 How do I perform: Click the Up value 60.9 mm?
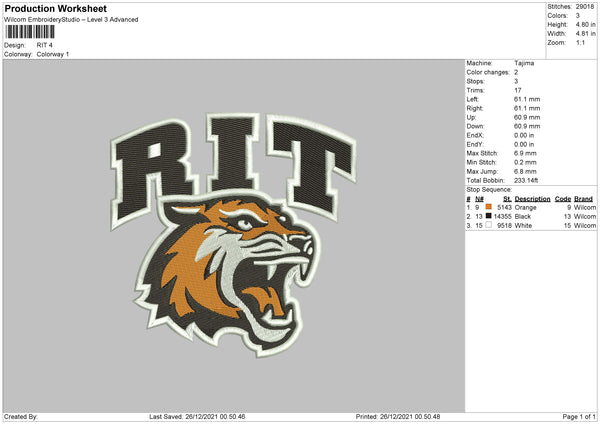tap(527, 117)
